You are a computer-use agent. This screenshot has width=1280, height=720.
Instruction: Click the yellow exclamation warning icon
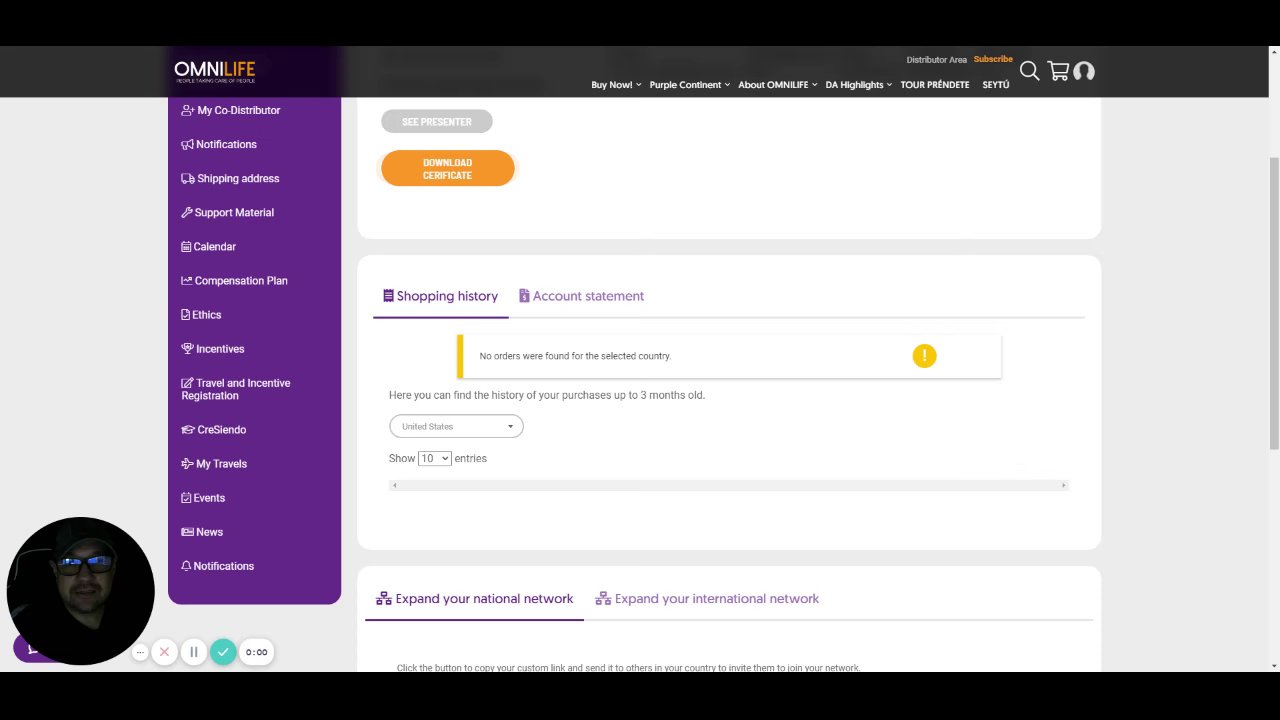[924, 355]
